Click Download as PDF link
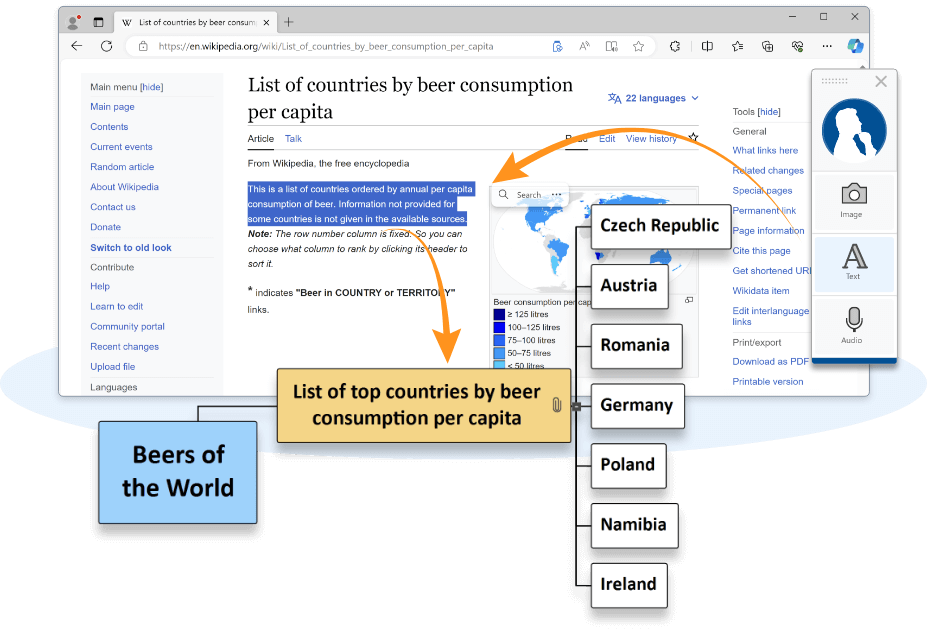Screen dimensions: 927x642 pos(770,362)
